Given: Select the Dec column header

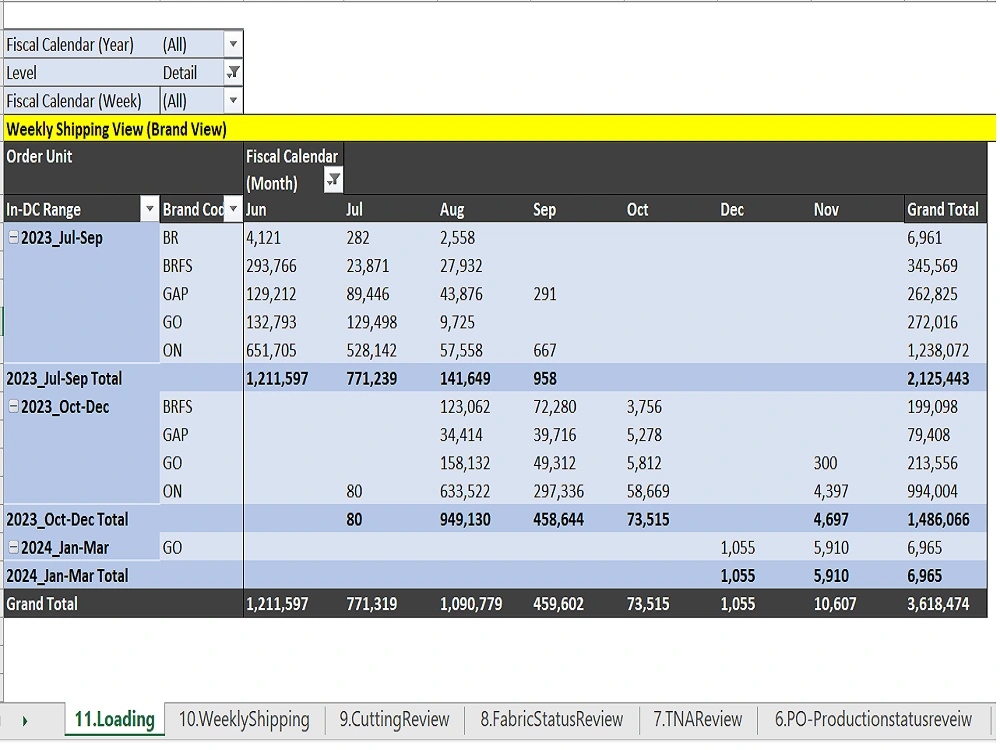Looking at the screenshot, I should [x=765, y=209].
